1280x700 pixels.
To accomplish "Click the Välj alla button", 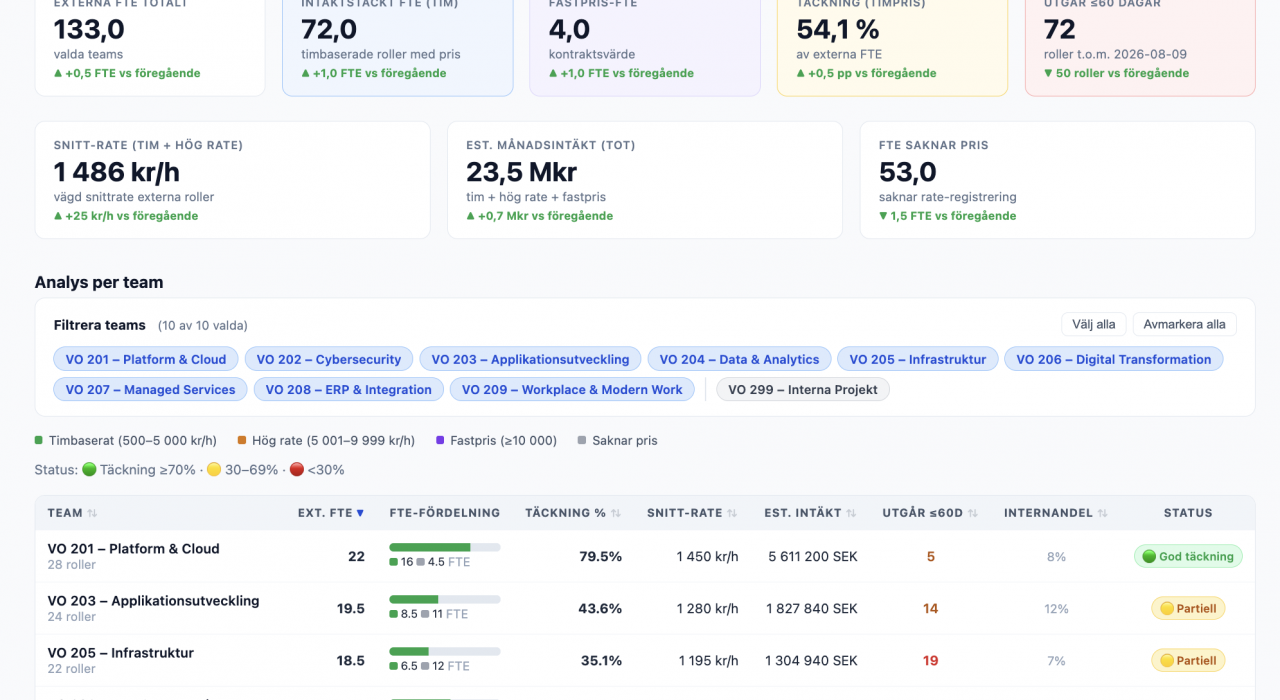I will [1094, 324].
